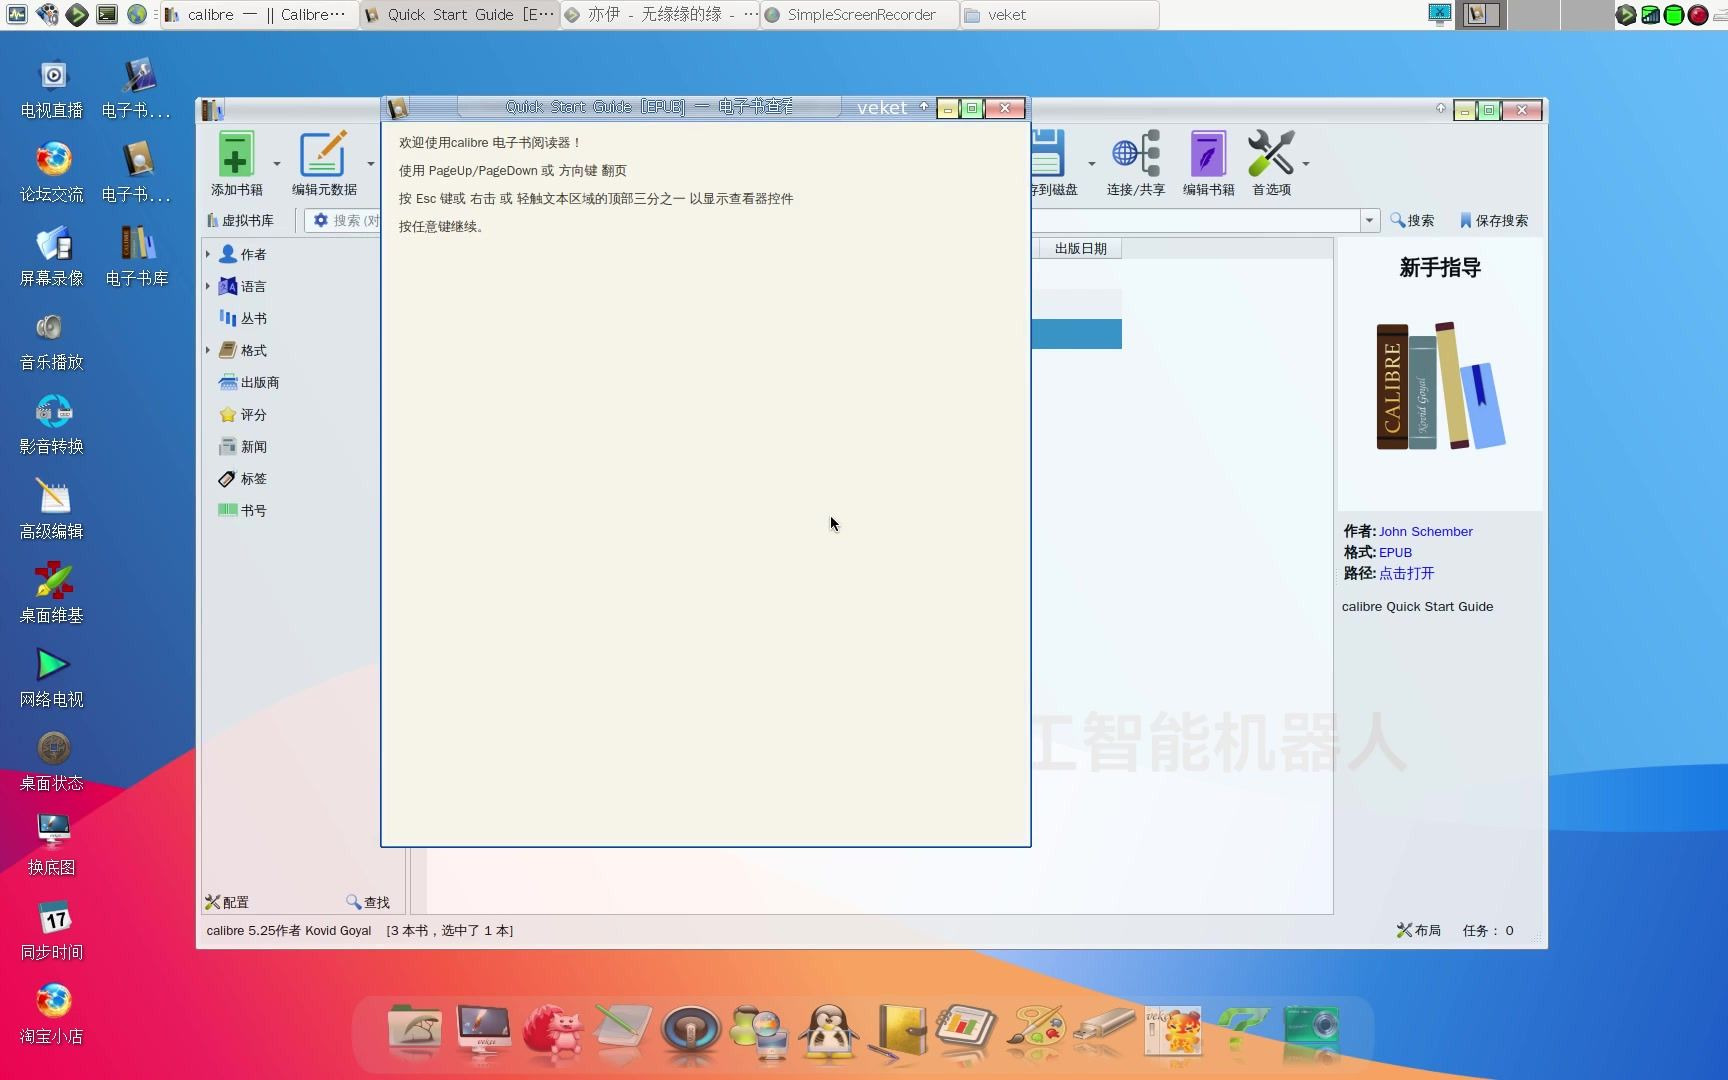Open the ebook library (电子书库) desktop icon

pyautogui.click(x=137, y=256)
